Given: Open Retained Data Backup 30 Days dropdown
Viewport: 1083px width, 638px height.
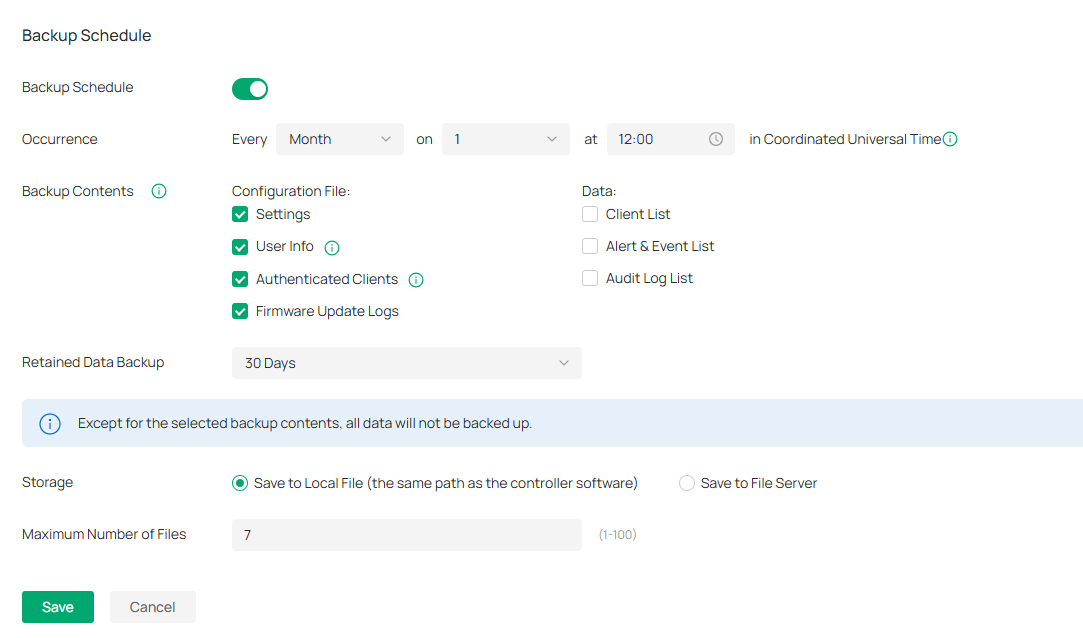Looking at the screenshot, I should click(x=406, y=363).
